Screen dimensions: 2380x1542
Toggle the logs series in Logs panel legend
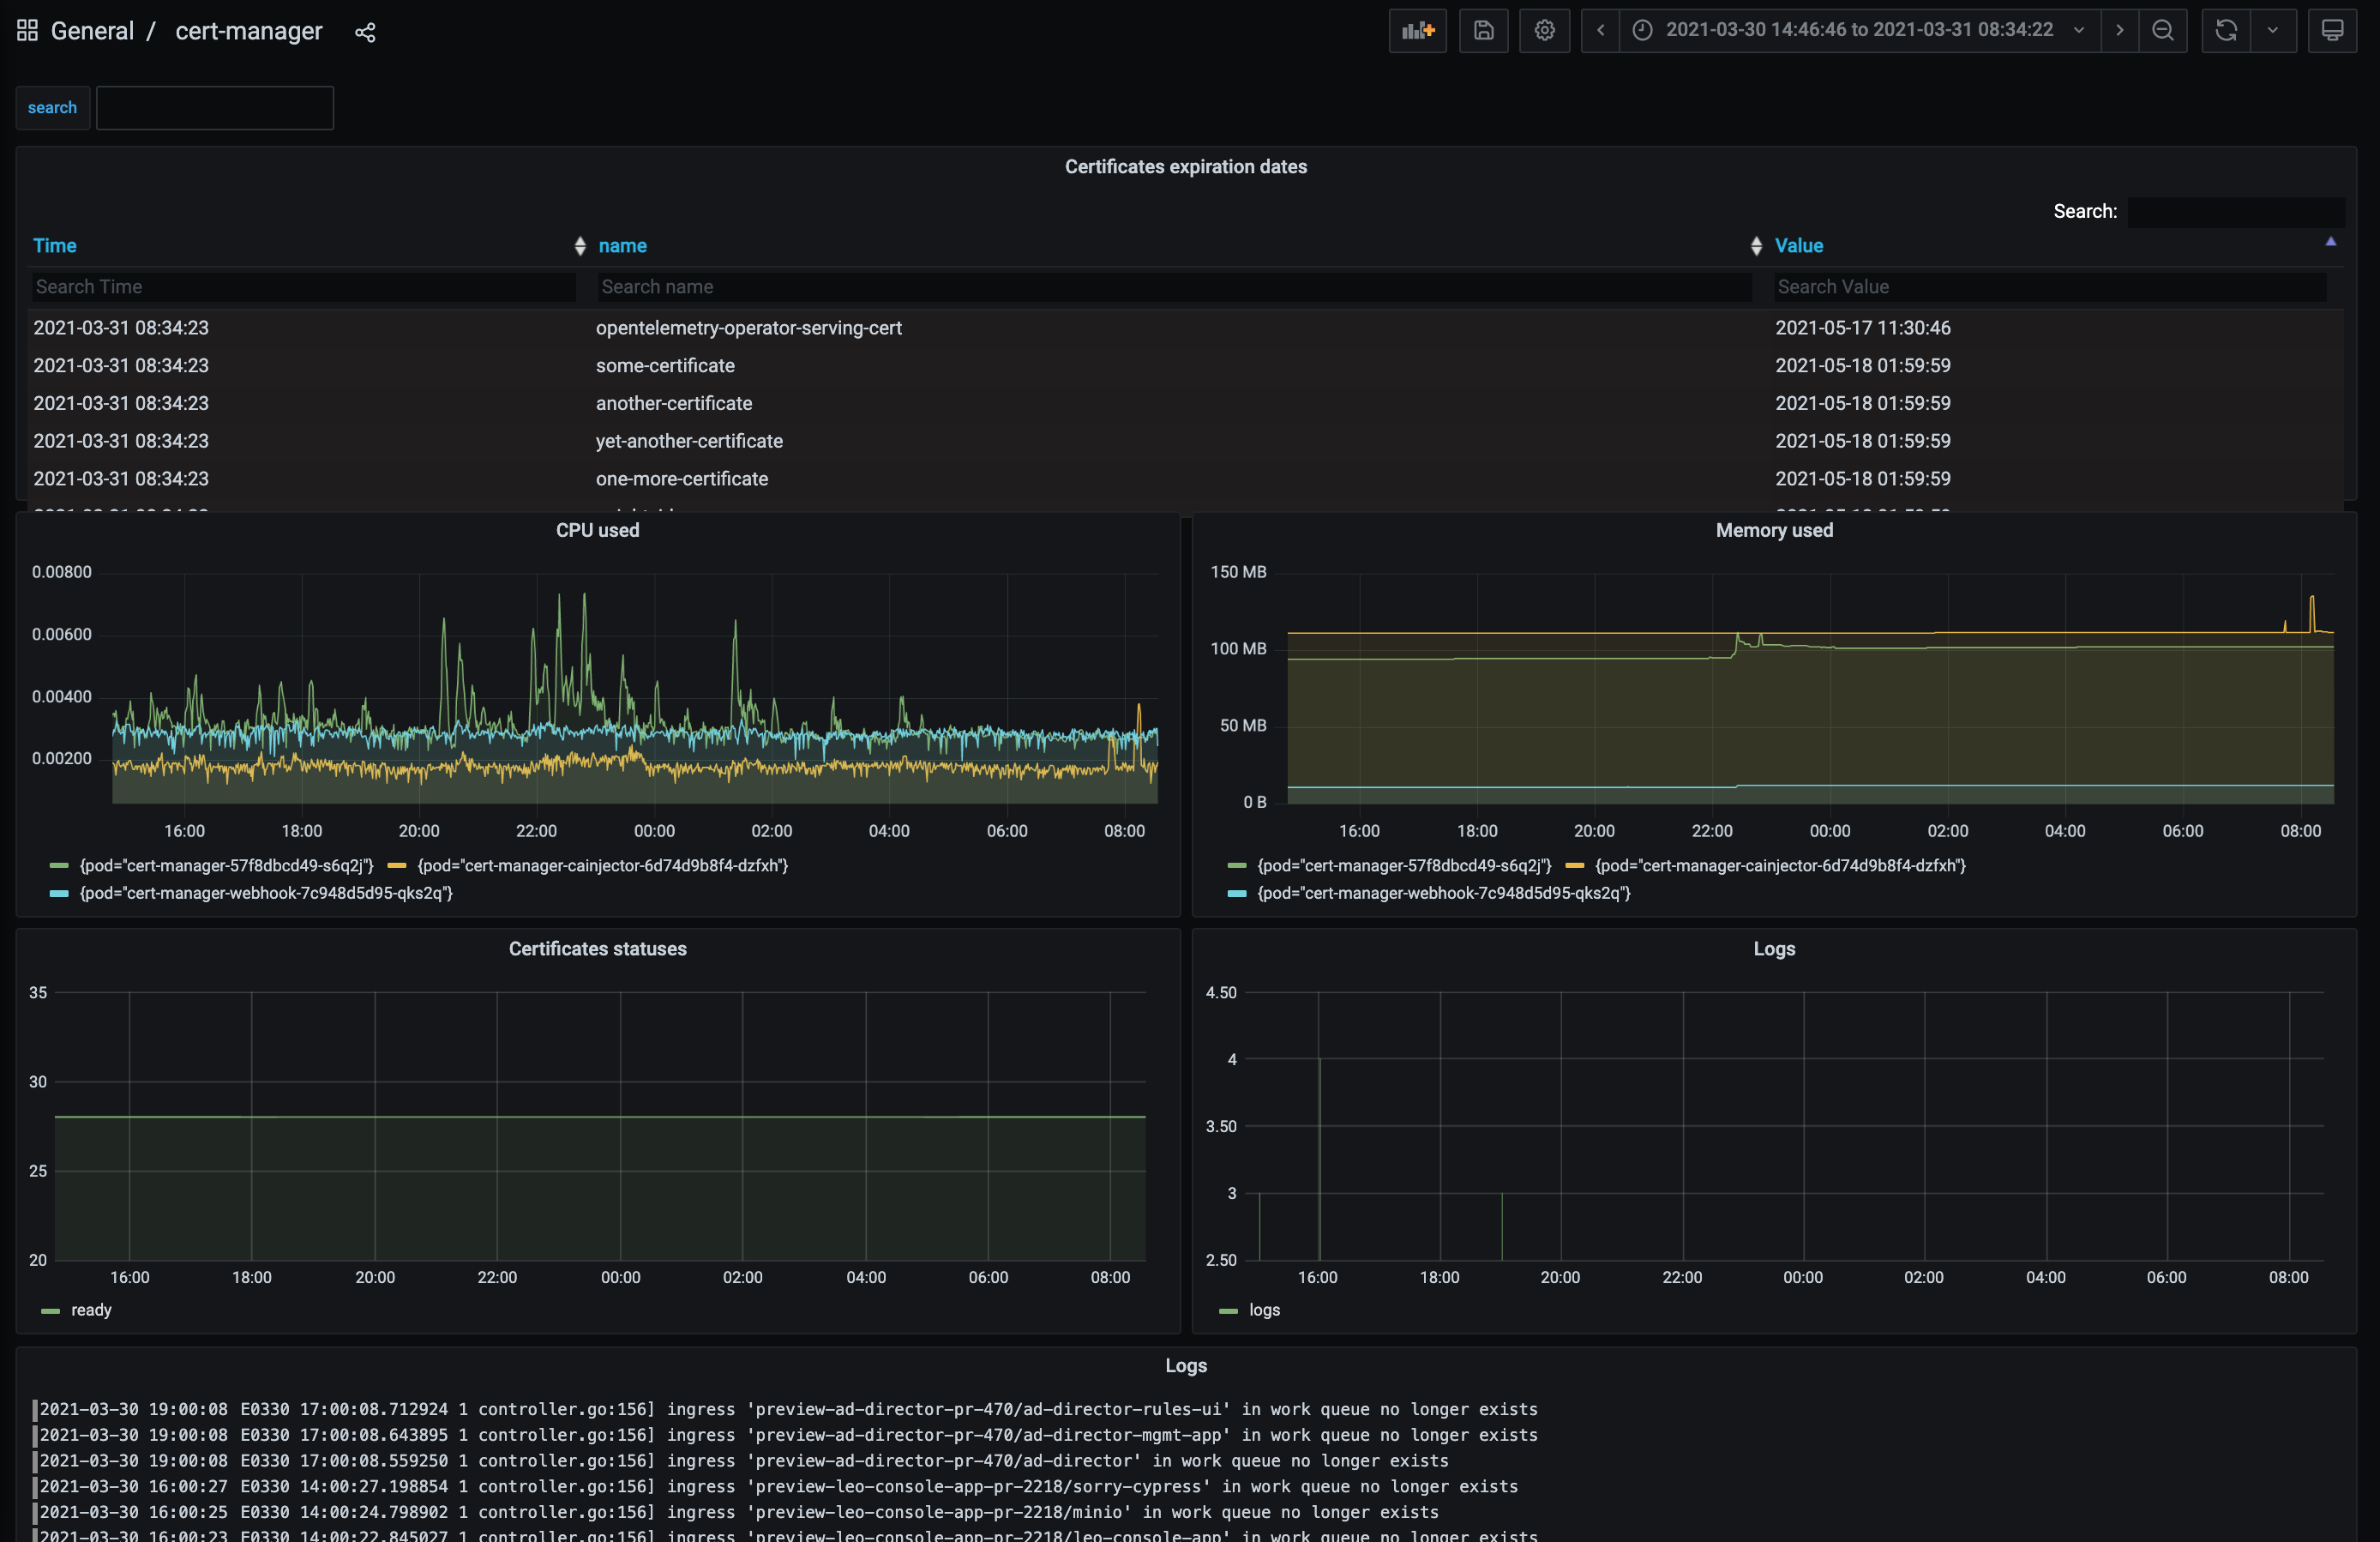pos(1263,1311)
